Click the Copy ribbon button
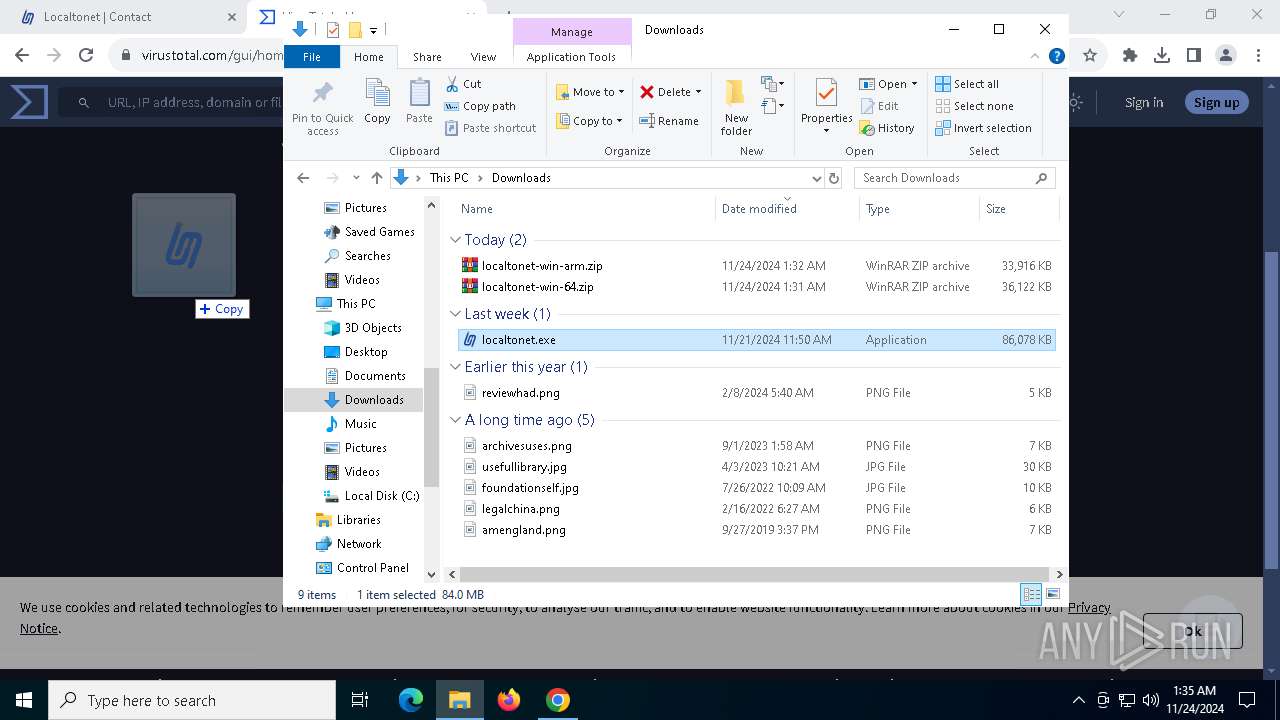Screen dimensions: 1280x720 [377, 102]
